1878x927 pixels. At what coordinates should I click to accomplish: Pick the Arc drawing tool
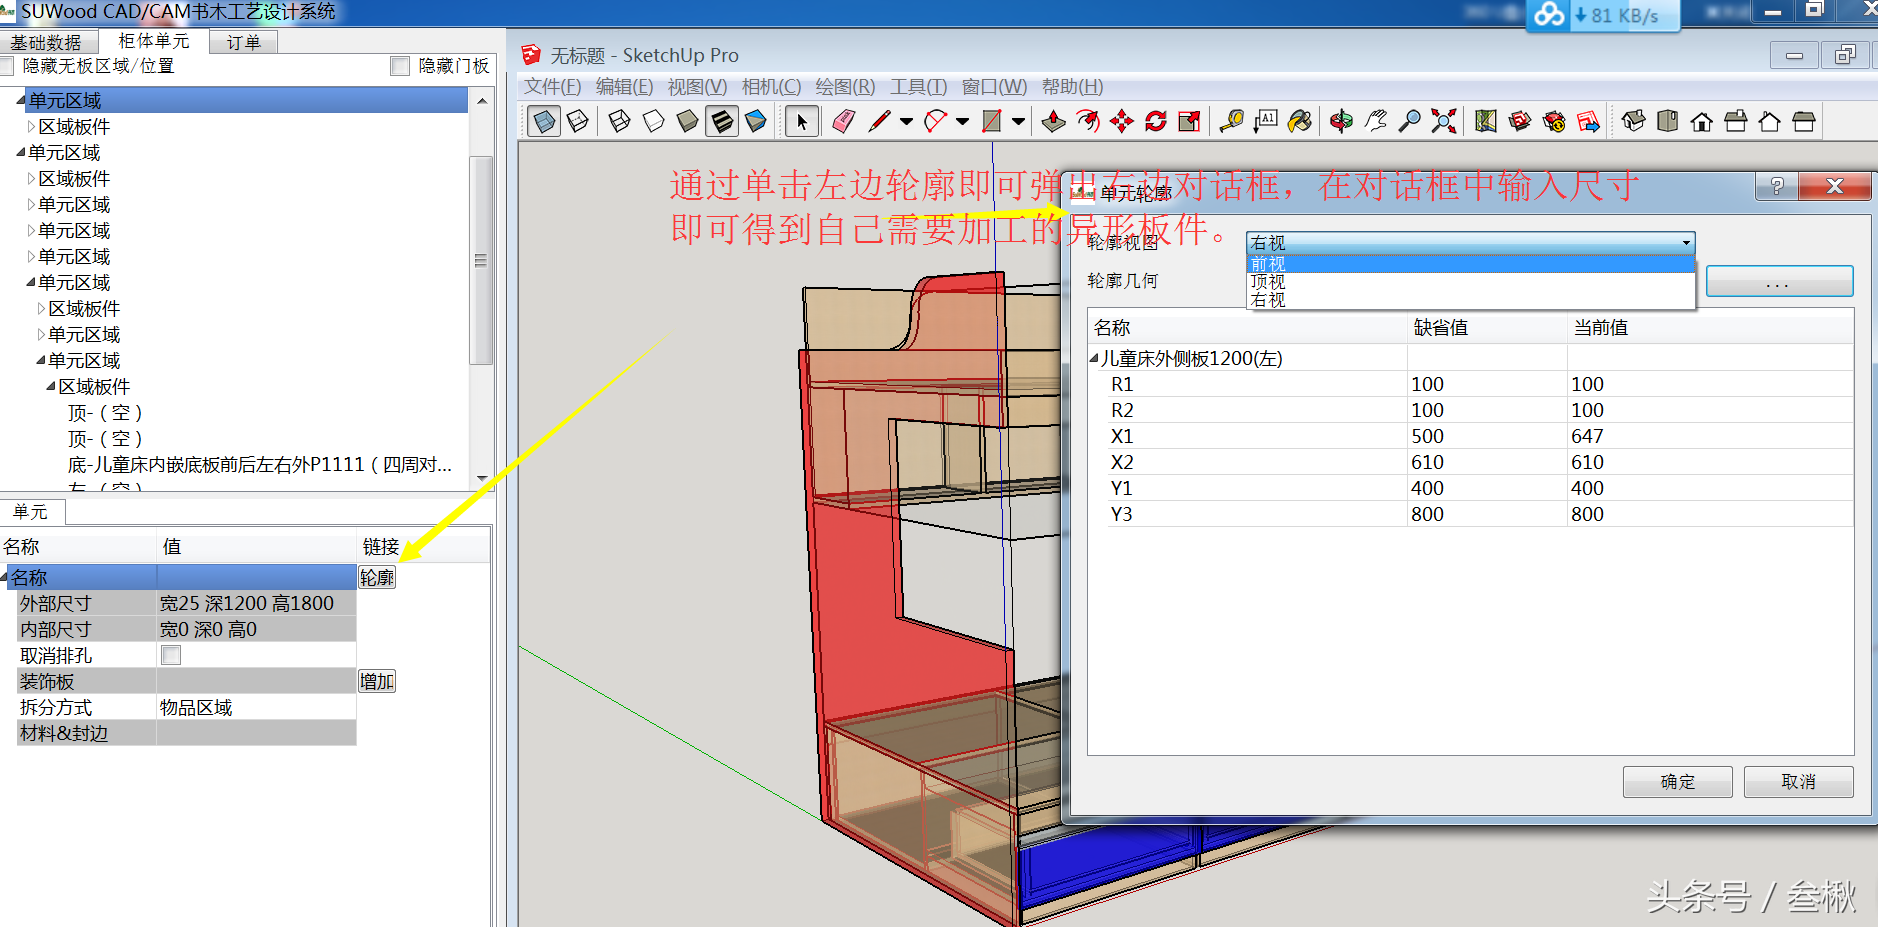(935, 121)
